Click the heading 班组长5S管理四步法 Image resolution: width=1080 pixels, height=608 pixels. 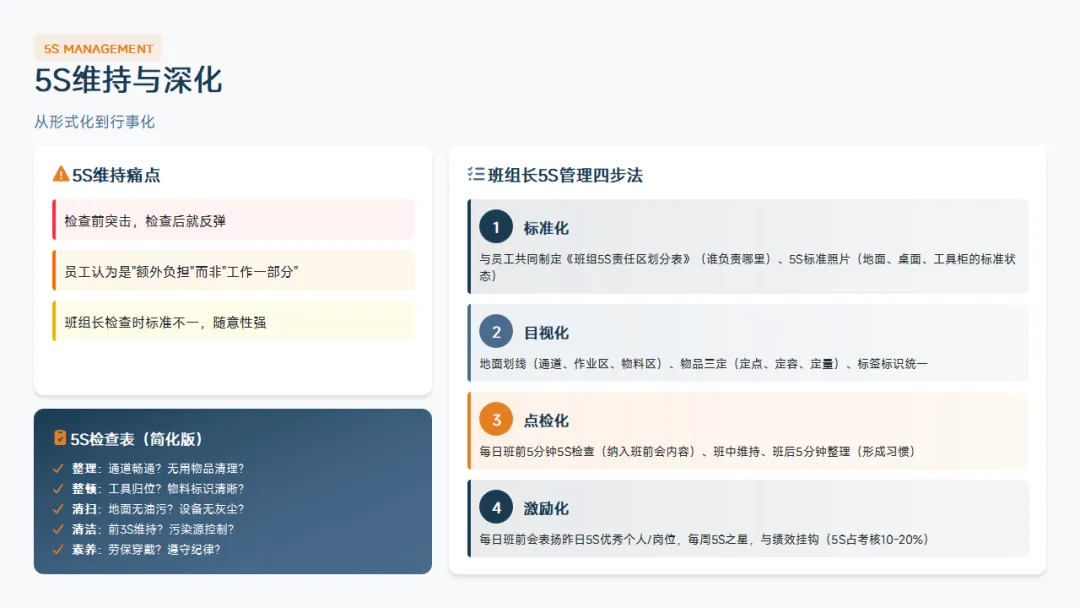(x=565, y=175)
